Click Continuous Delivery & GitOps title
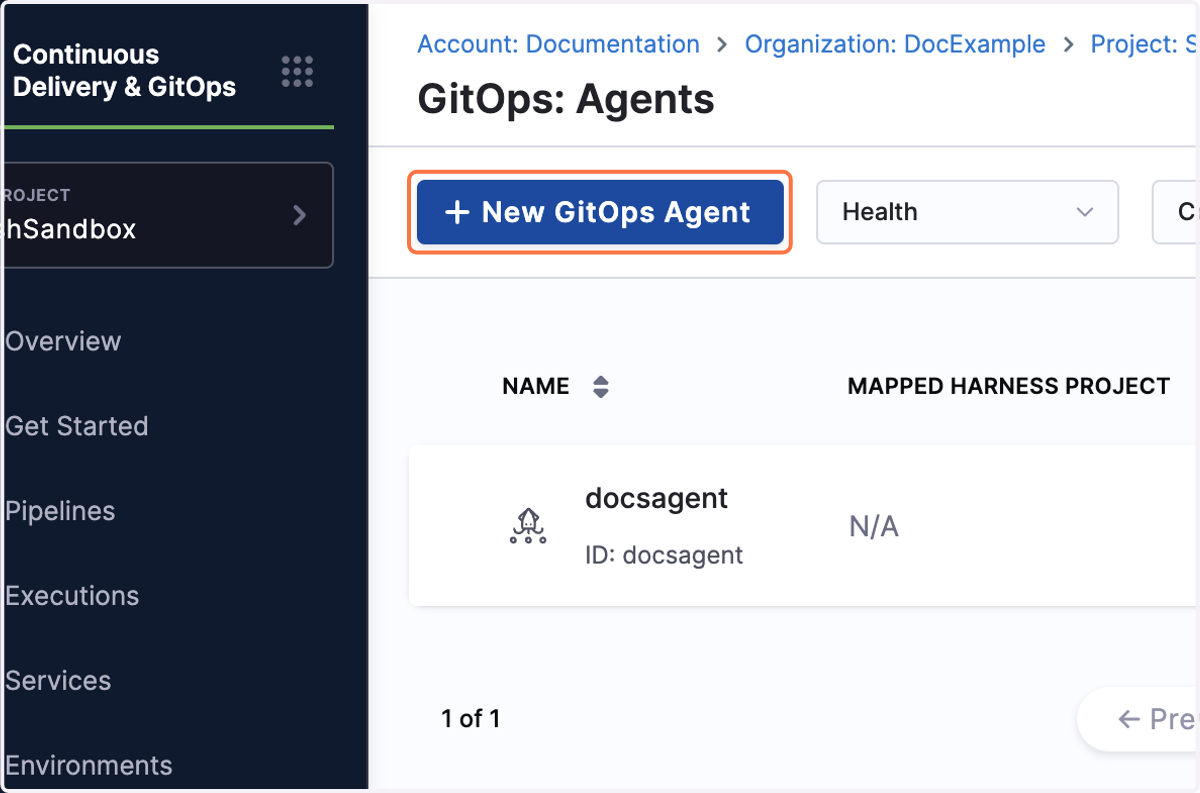Screen dimensions: 1200x793 125,71
